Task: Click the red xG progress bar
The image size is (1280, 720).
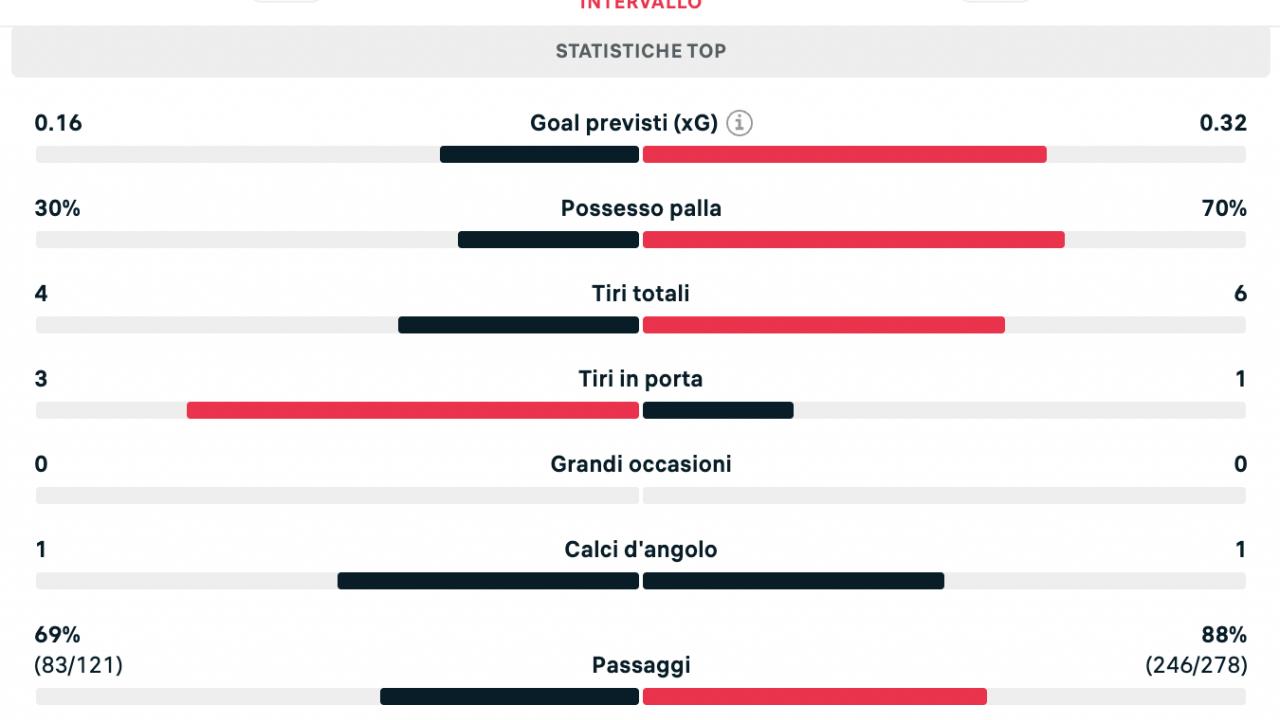Action: pyautogui.click(x=844, y=154)
